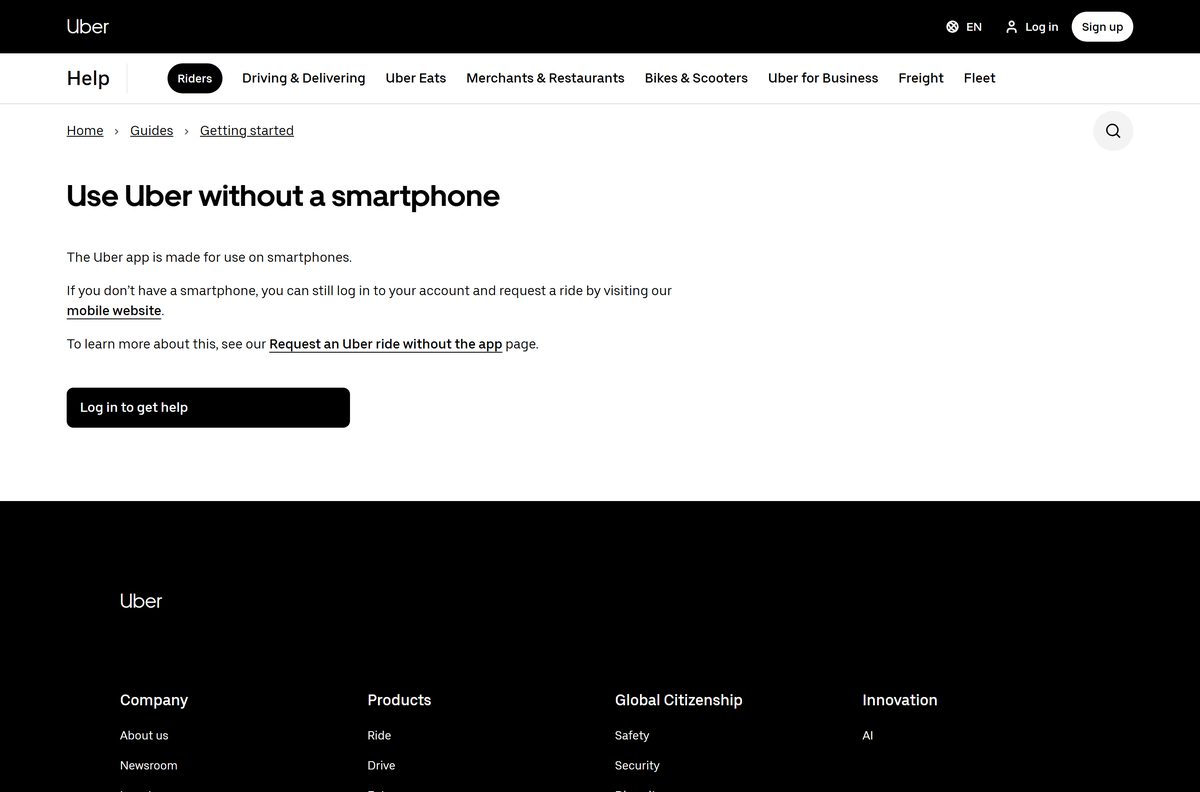This screenshot has height=792, width=1200.
Task: Open Merchants & Restaurants tab
Action: [x=545, y=78]
